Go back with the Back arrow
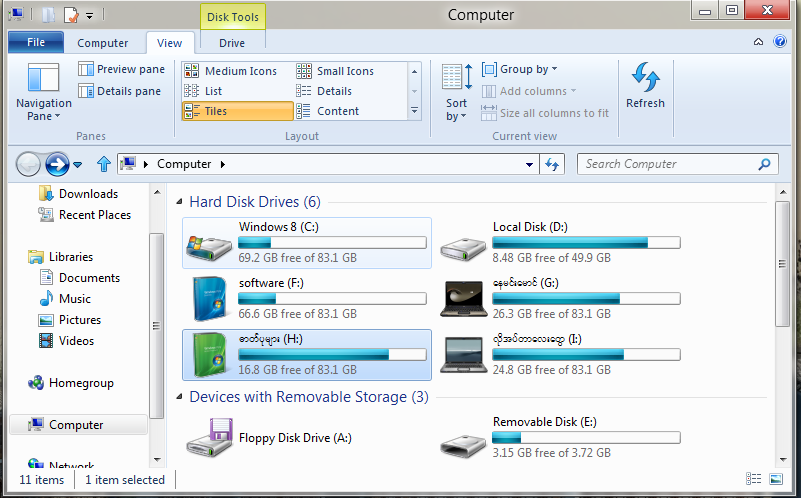 (x=28, y=164)
